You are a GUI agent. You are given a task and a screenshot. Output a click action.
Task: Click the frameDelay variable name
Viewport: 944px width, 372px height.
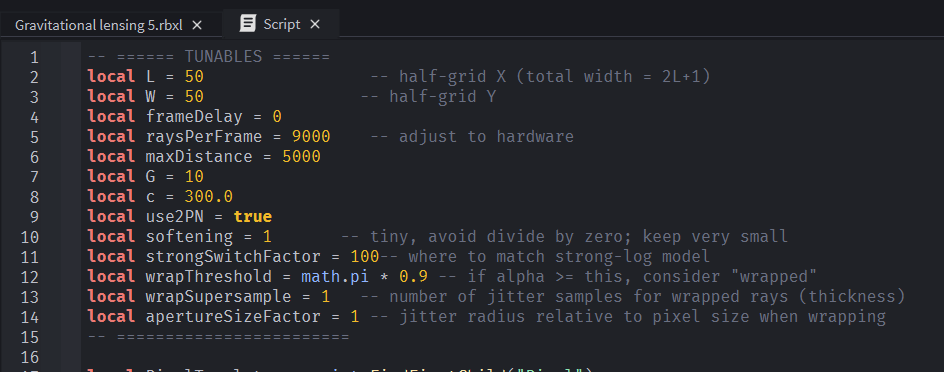[194, 116]
